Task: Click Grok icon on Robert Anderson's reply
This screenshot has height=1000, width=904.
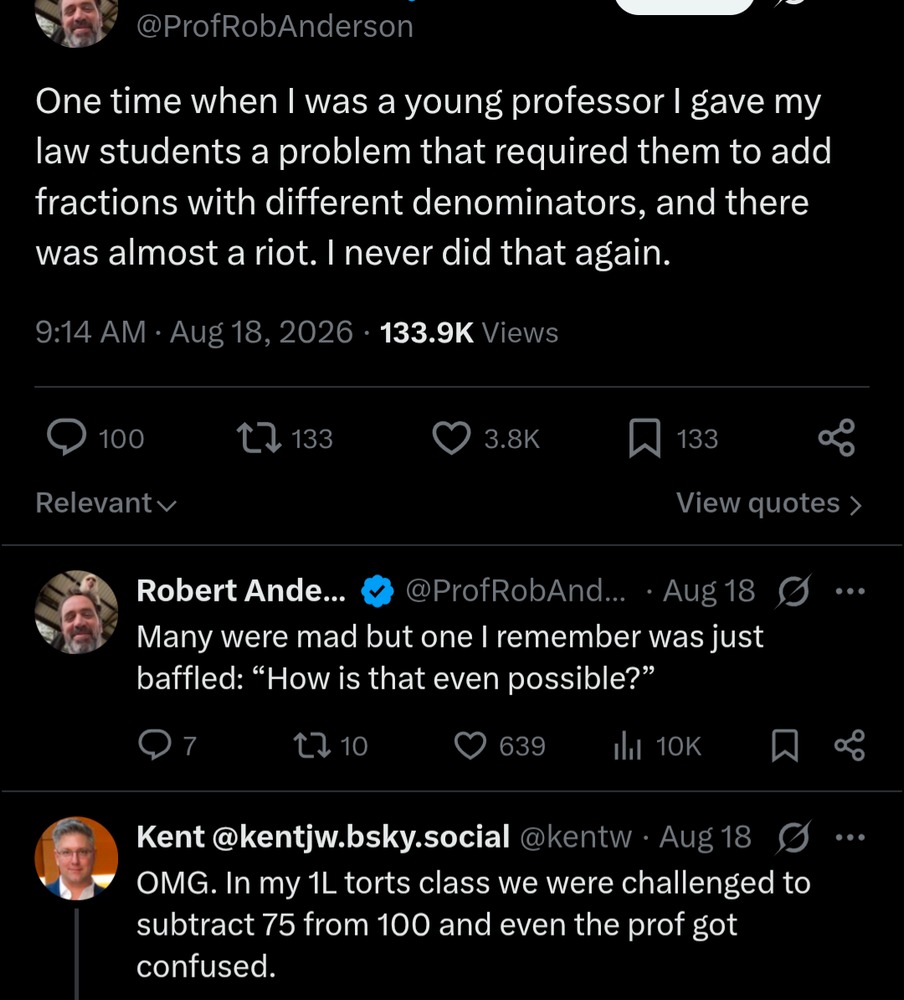Action: pyautogui.click(x=794, y=591)
